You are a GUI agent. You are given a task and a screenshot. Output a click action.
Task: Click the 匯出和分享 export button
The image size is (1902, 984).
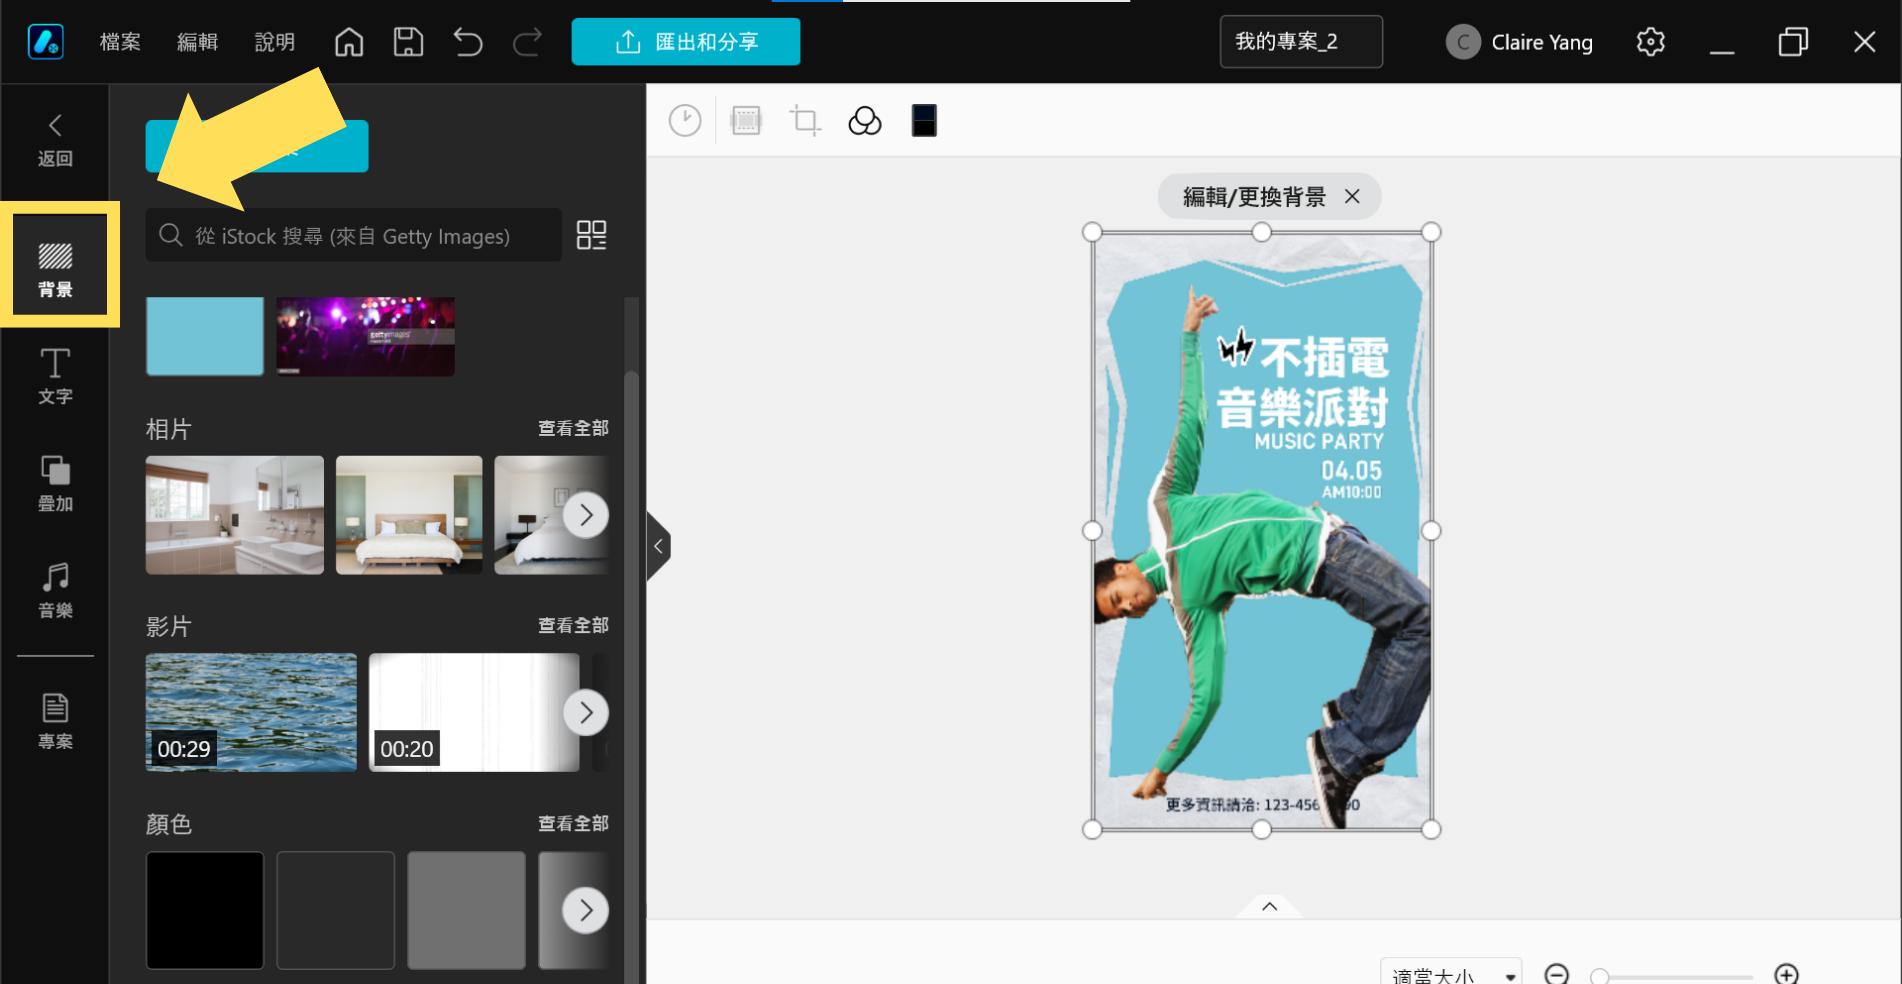pyautogui.click(x=686, y=42)
